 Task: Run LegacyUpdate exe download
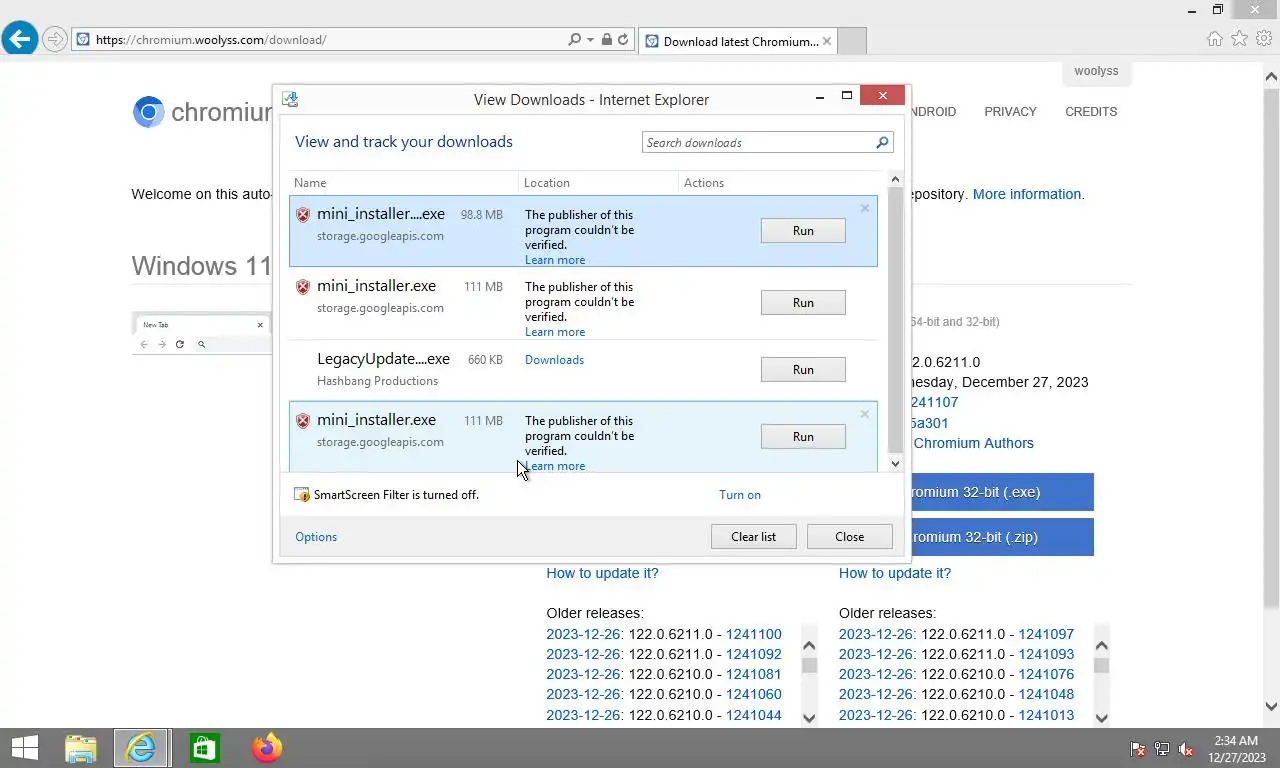click(803, 370)
